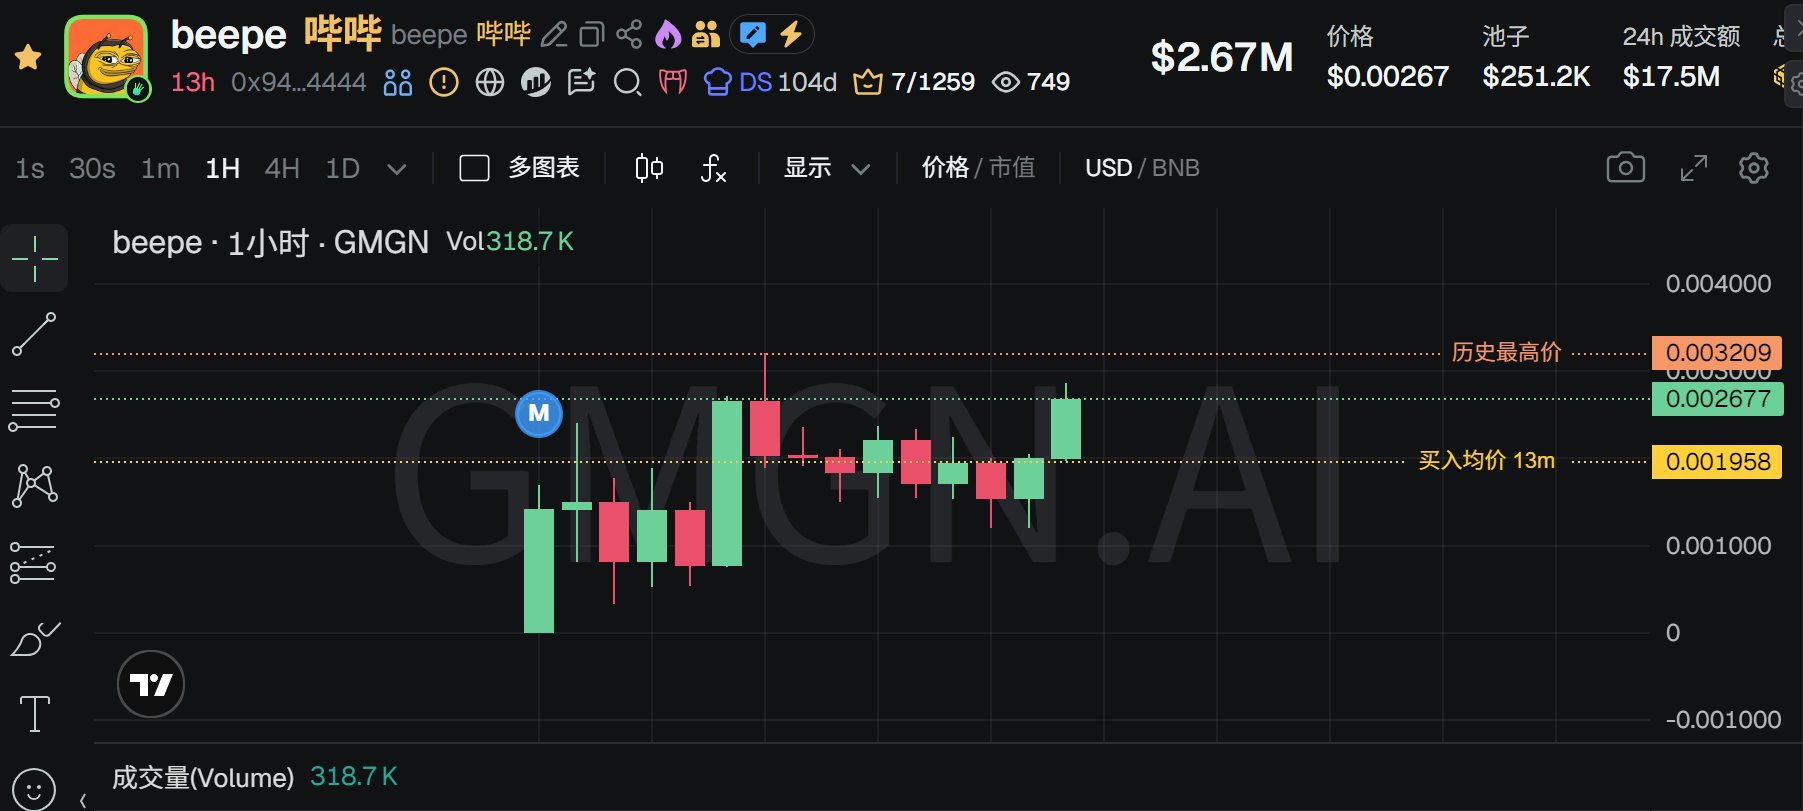
Task: Click the 0x94...4444 contract address
Action: pyautogui.click(x=298, y=82)
